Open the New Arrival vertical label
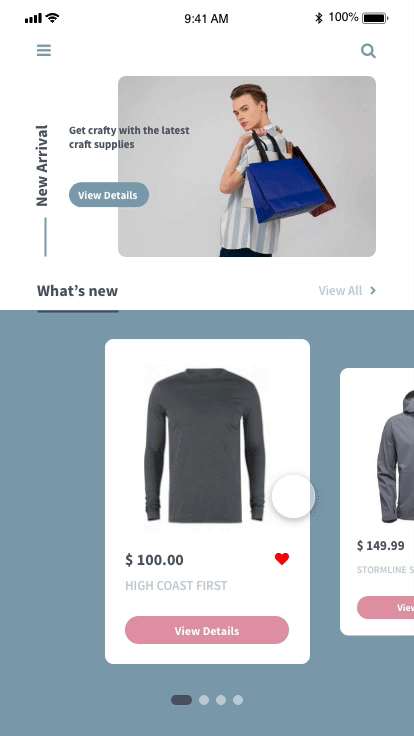Image resolution: width=414 pixels, height=736 pixels. (42, 165)
